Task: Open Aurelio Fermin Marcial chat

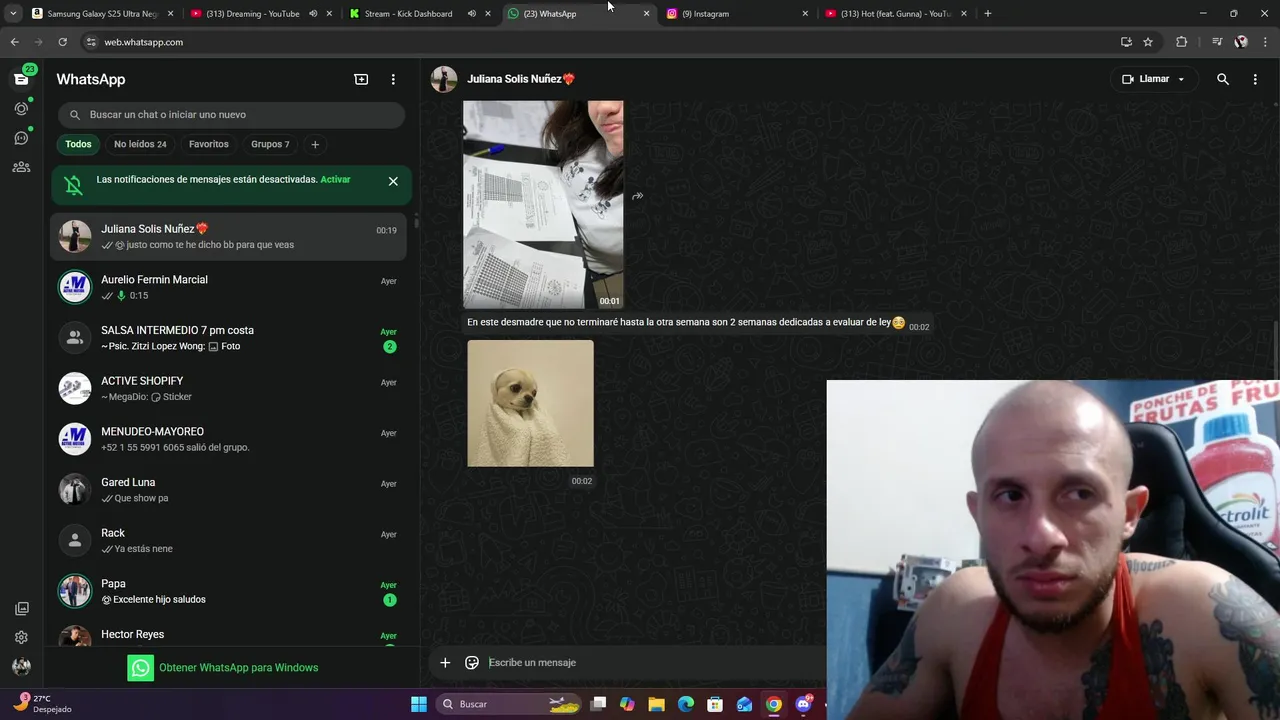Action: 228,287
